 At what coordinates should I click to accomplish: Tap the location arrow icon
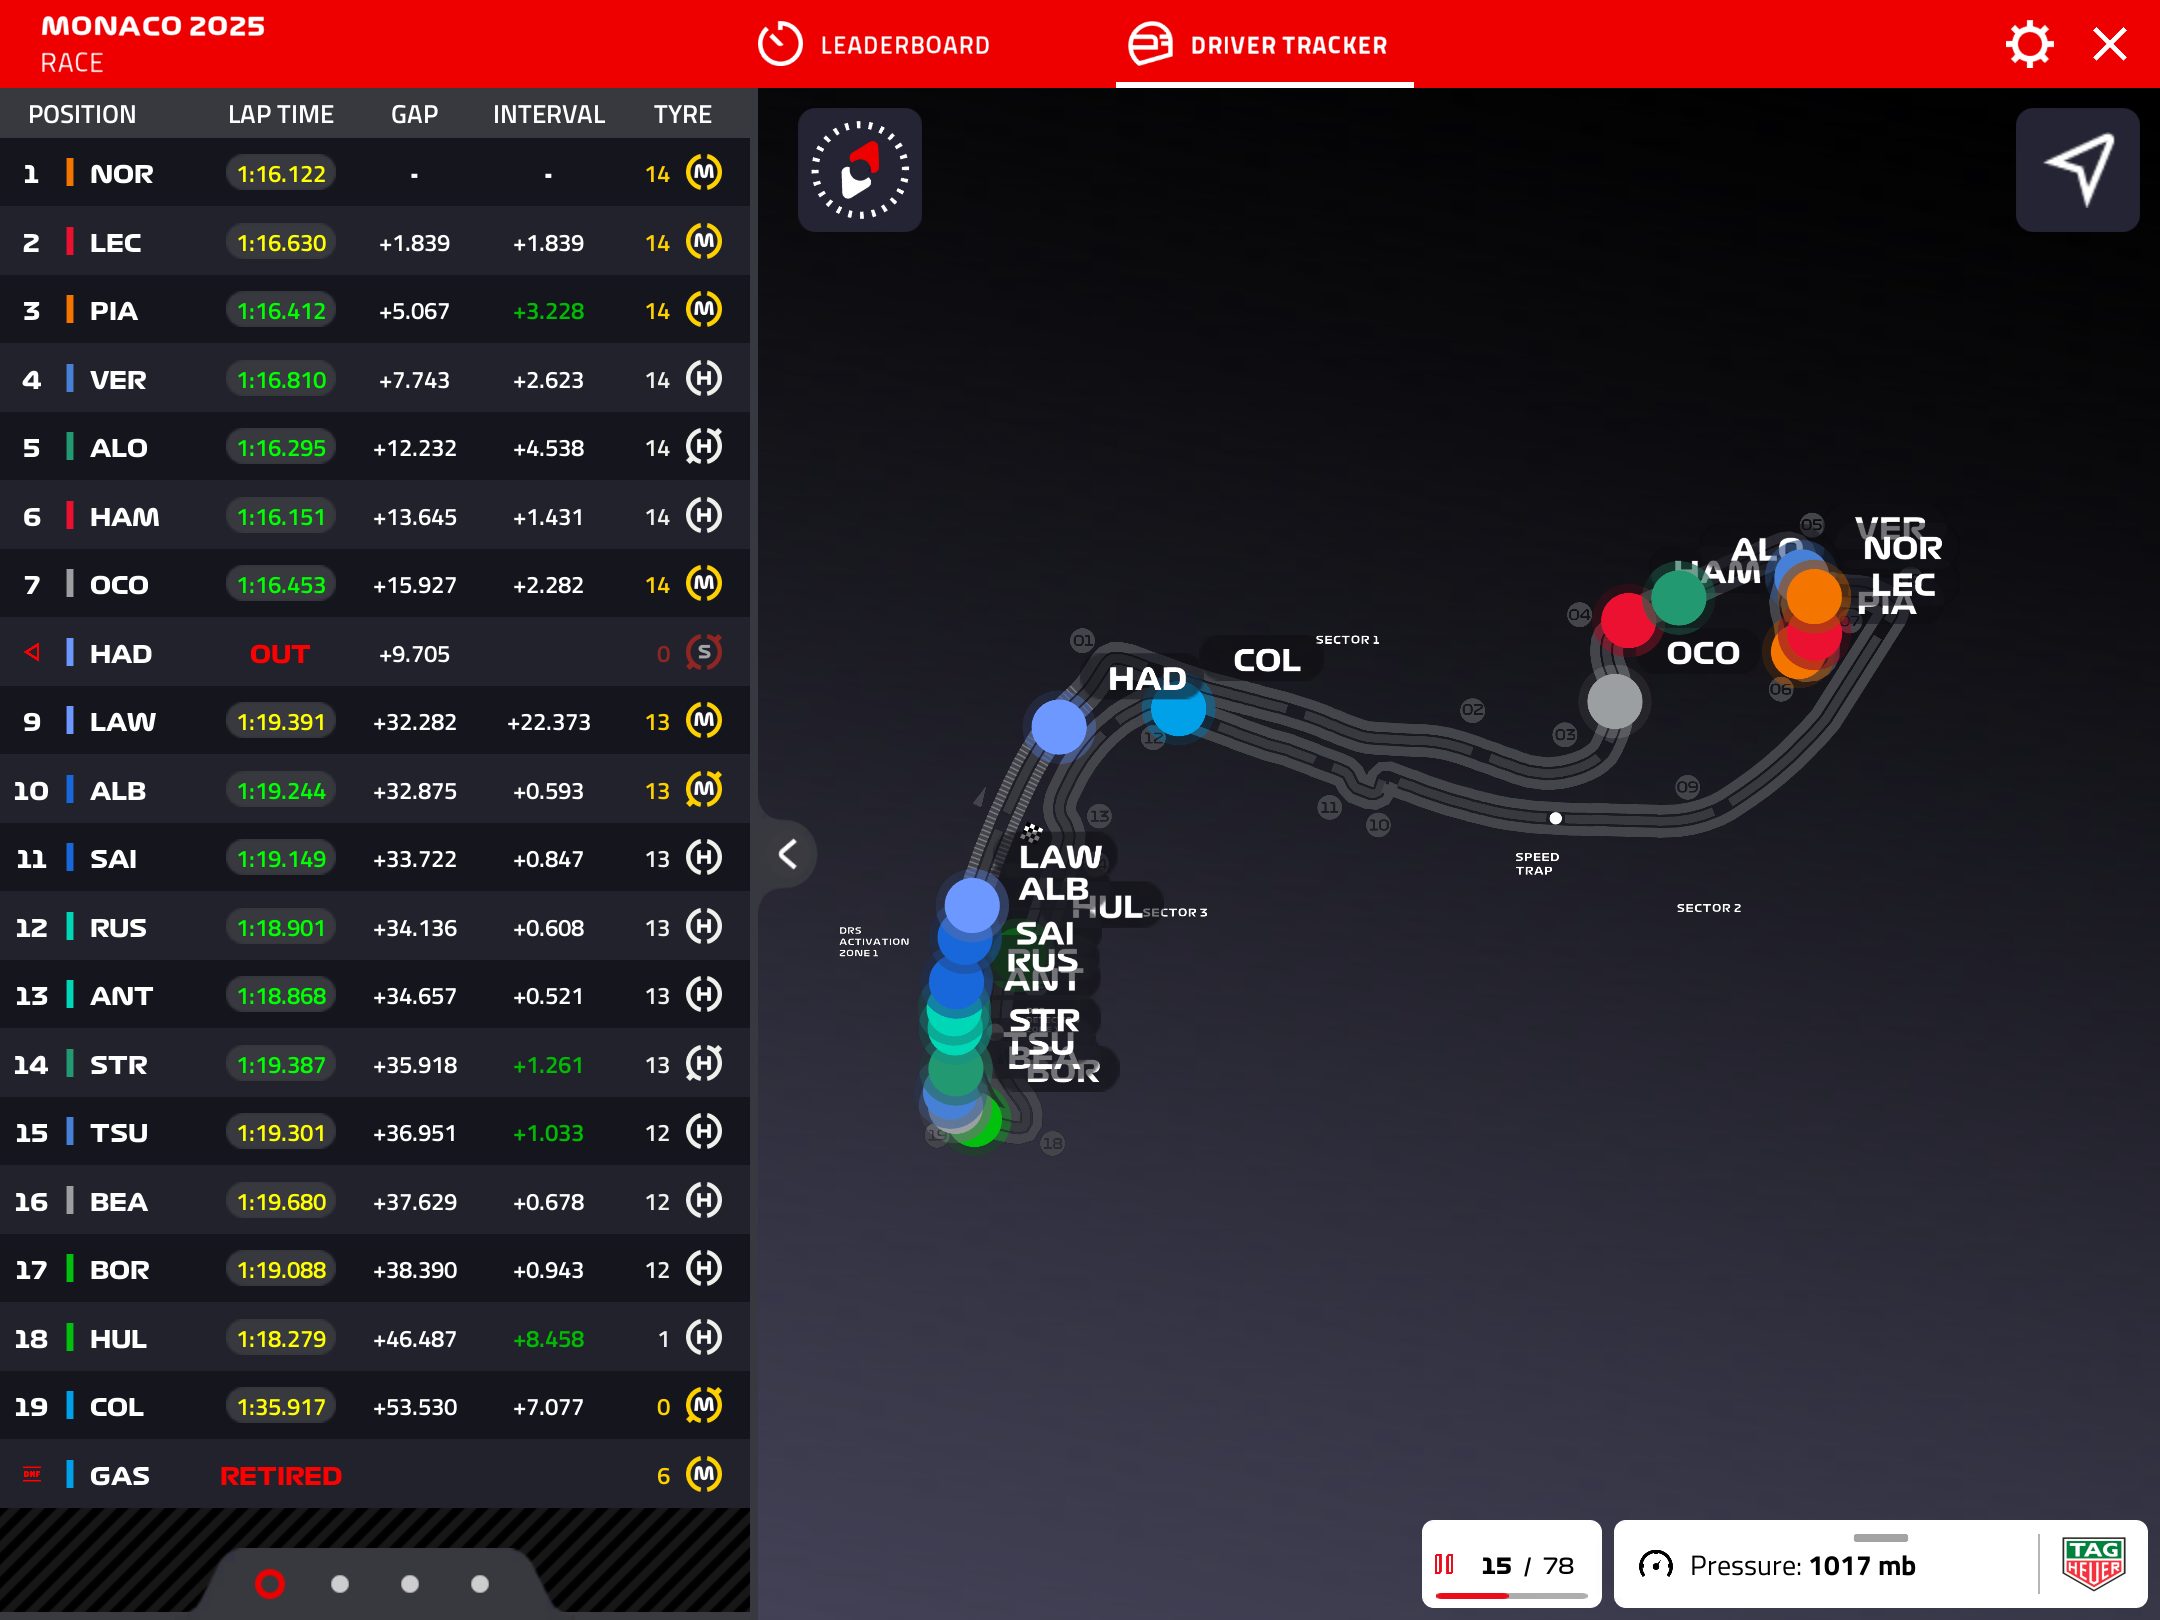pyautogui.click(x=2078, y=170)
